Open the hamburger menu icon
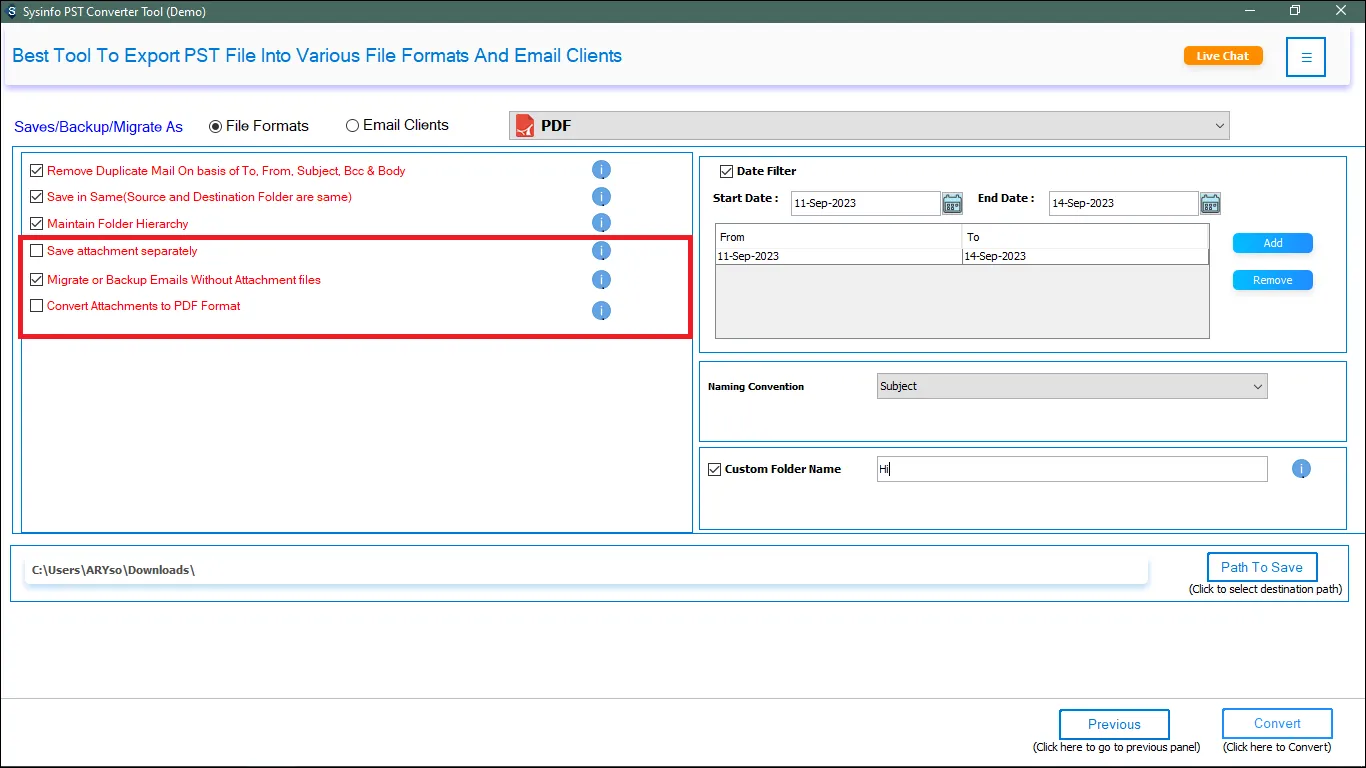This screenshot has height=768, width=1366. [x=1306, y=57]
